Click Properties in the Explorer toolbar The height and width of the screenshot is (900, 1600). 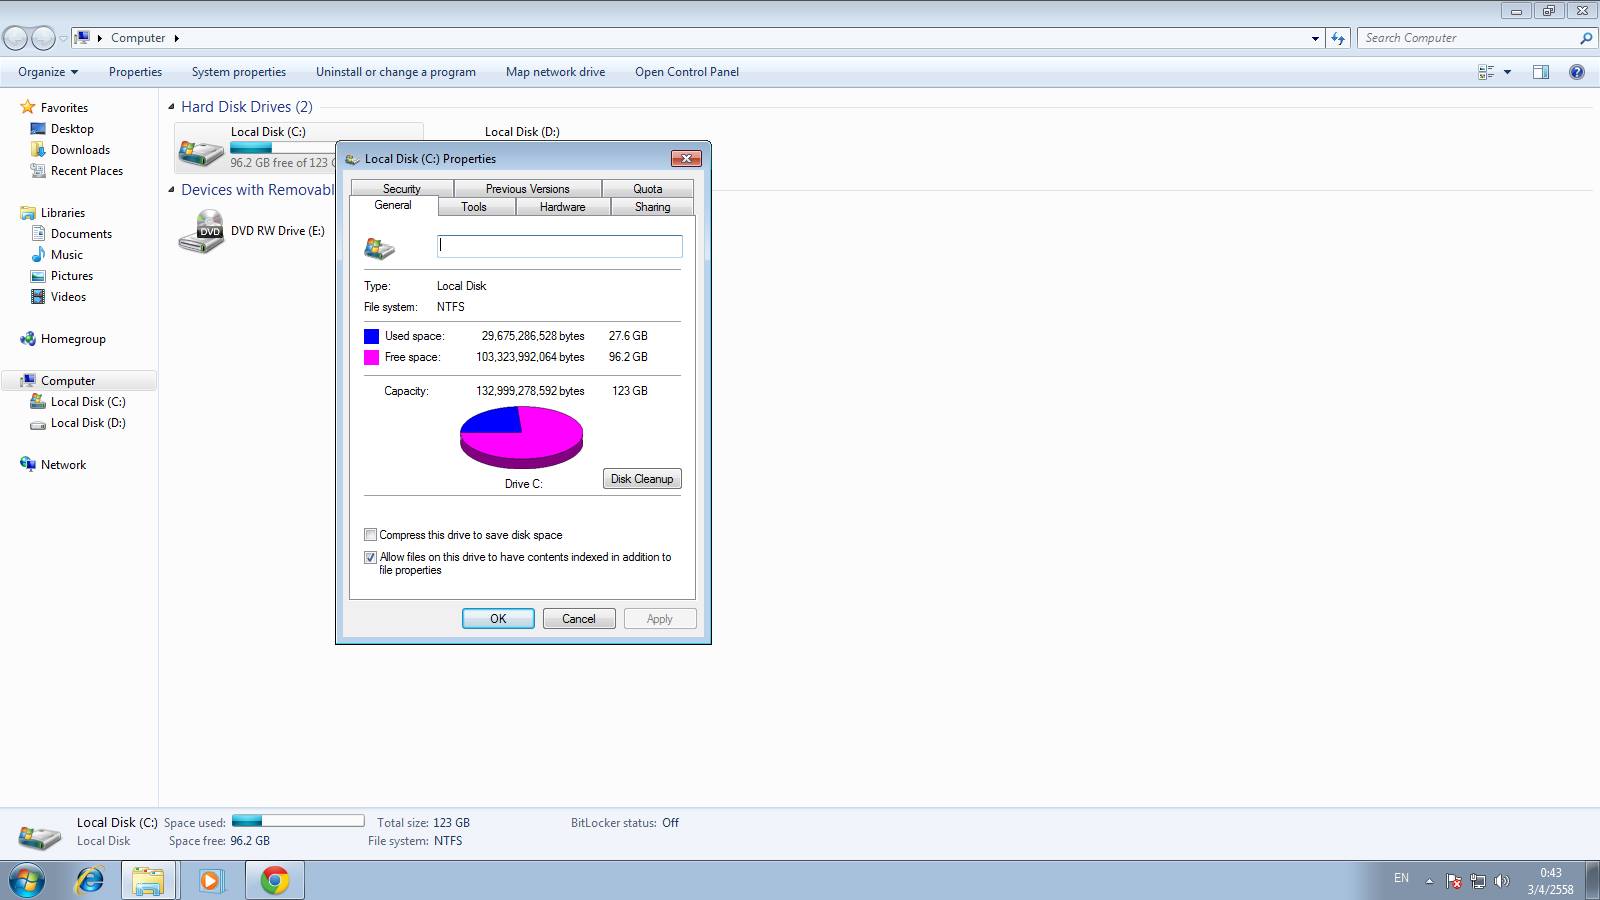tap(135, 72)
